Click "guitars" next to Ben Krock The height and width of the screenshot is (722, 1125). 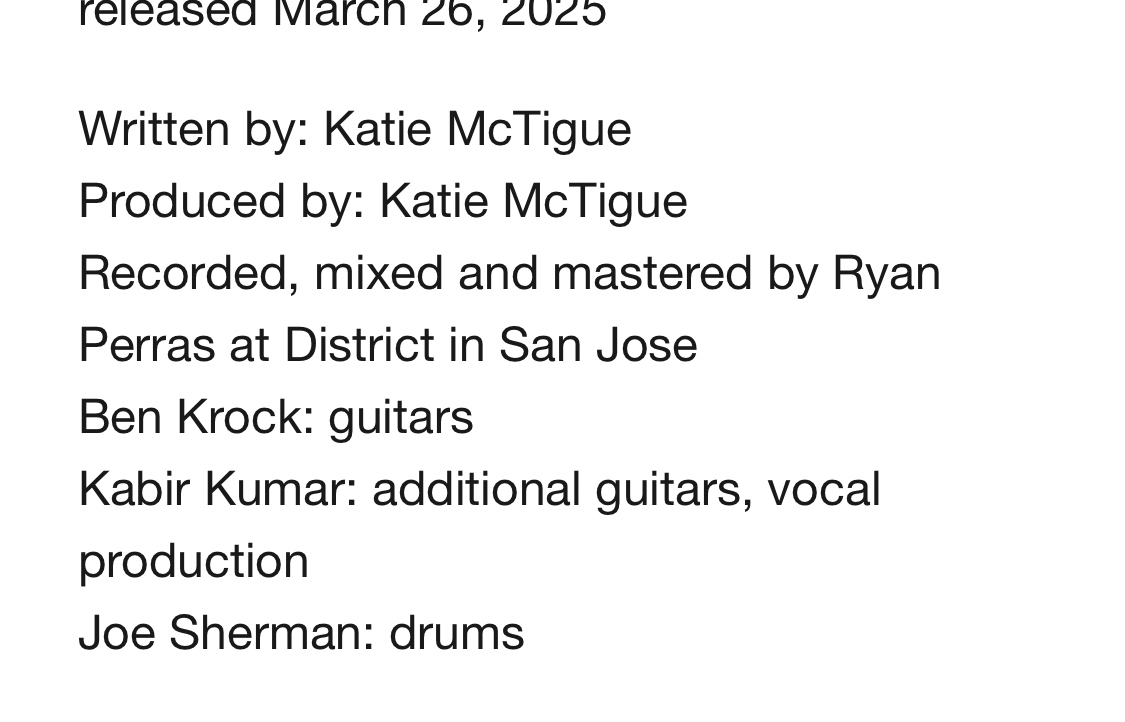(x=400, y=417)
